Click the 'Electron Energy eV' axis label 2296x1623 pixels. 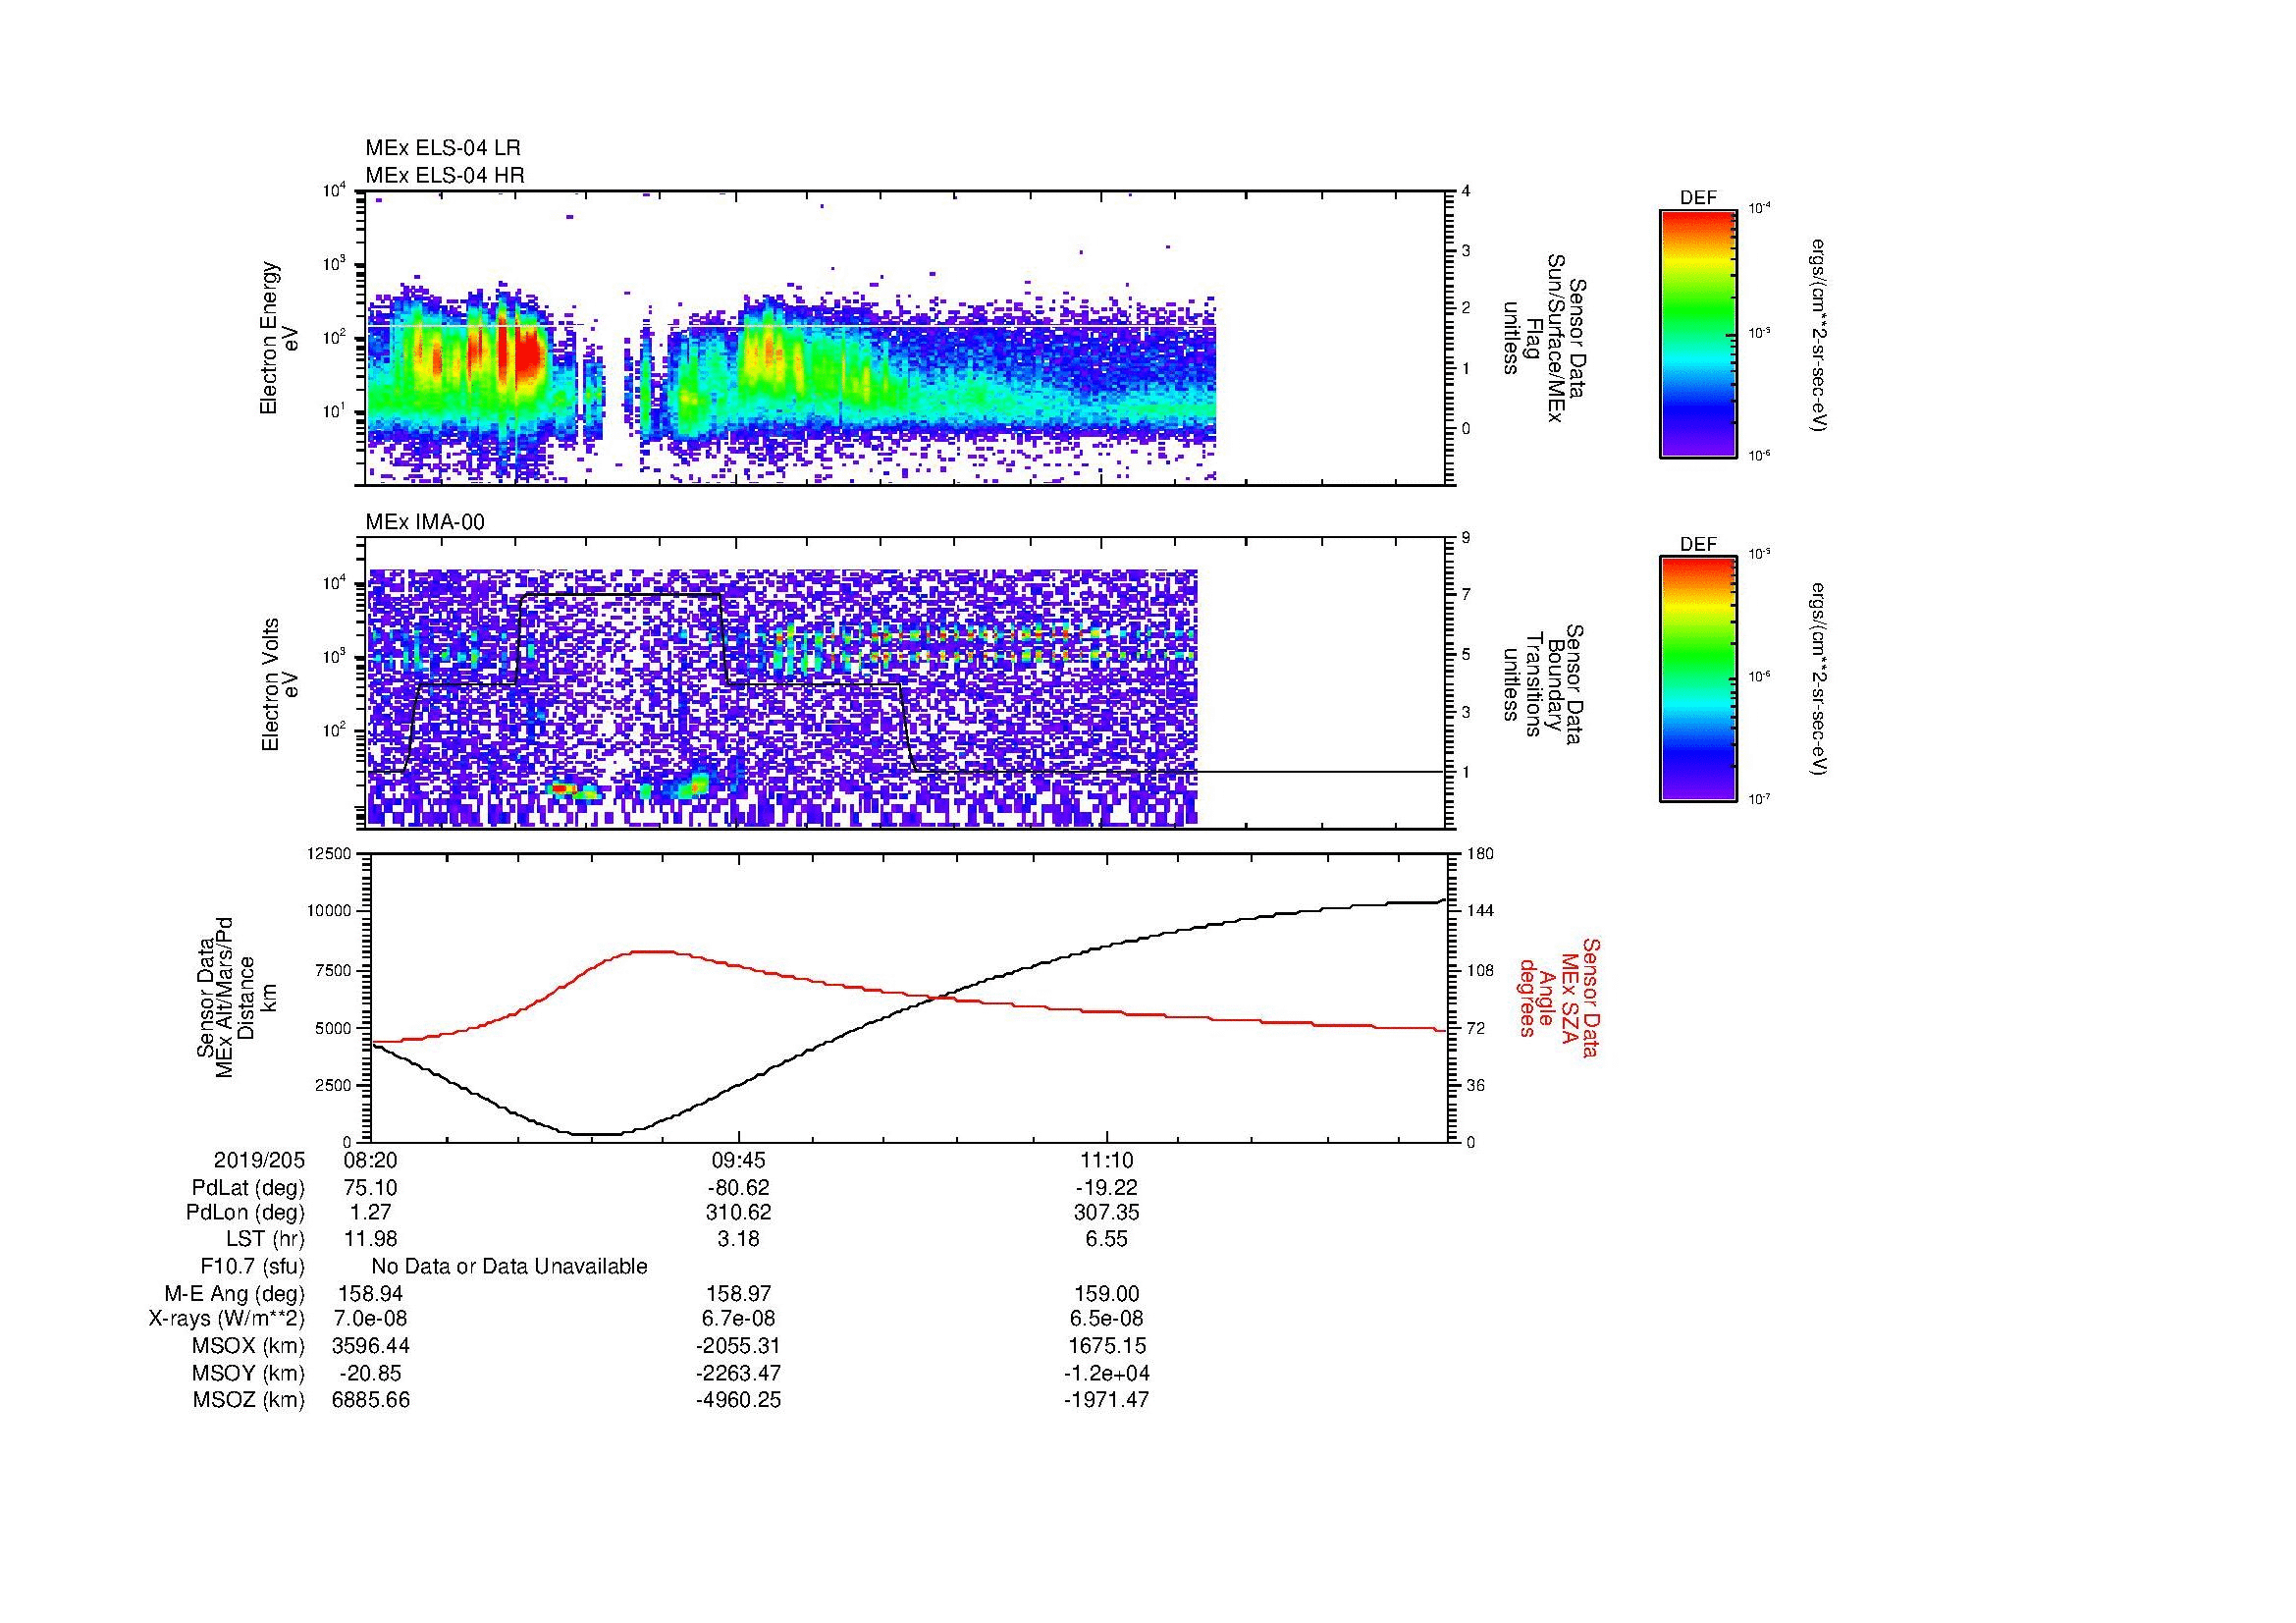tap(279, 338)
